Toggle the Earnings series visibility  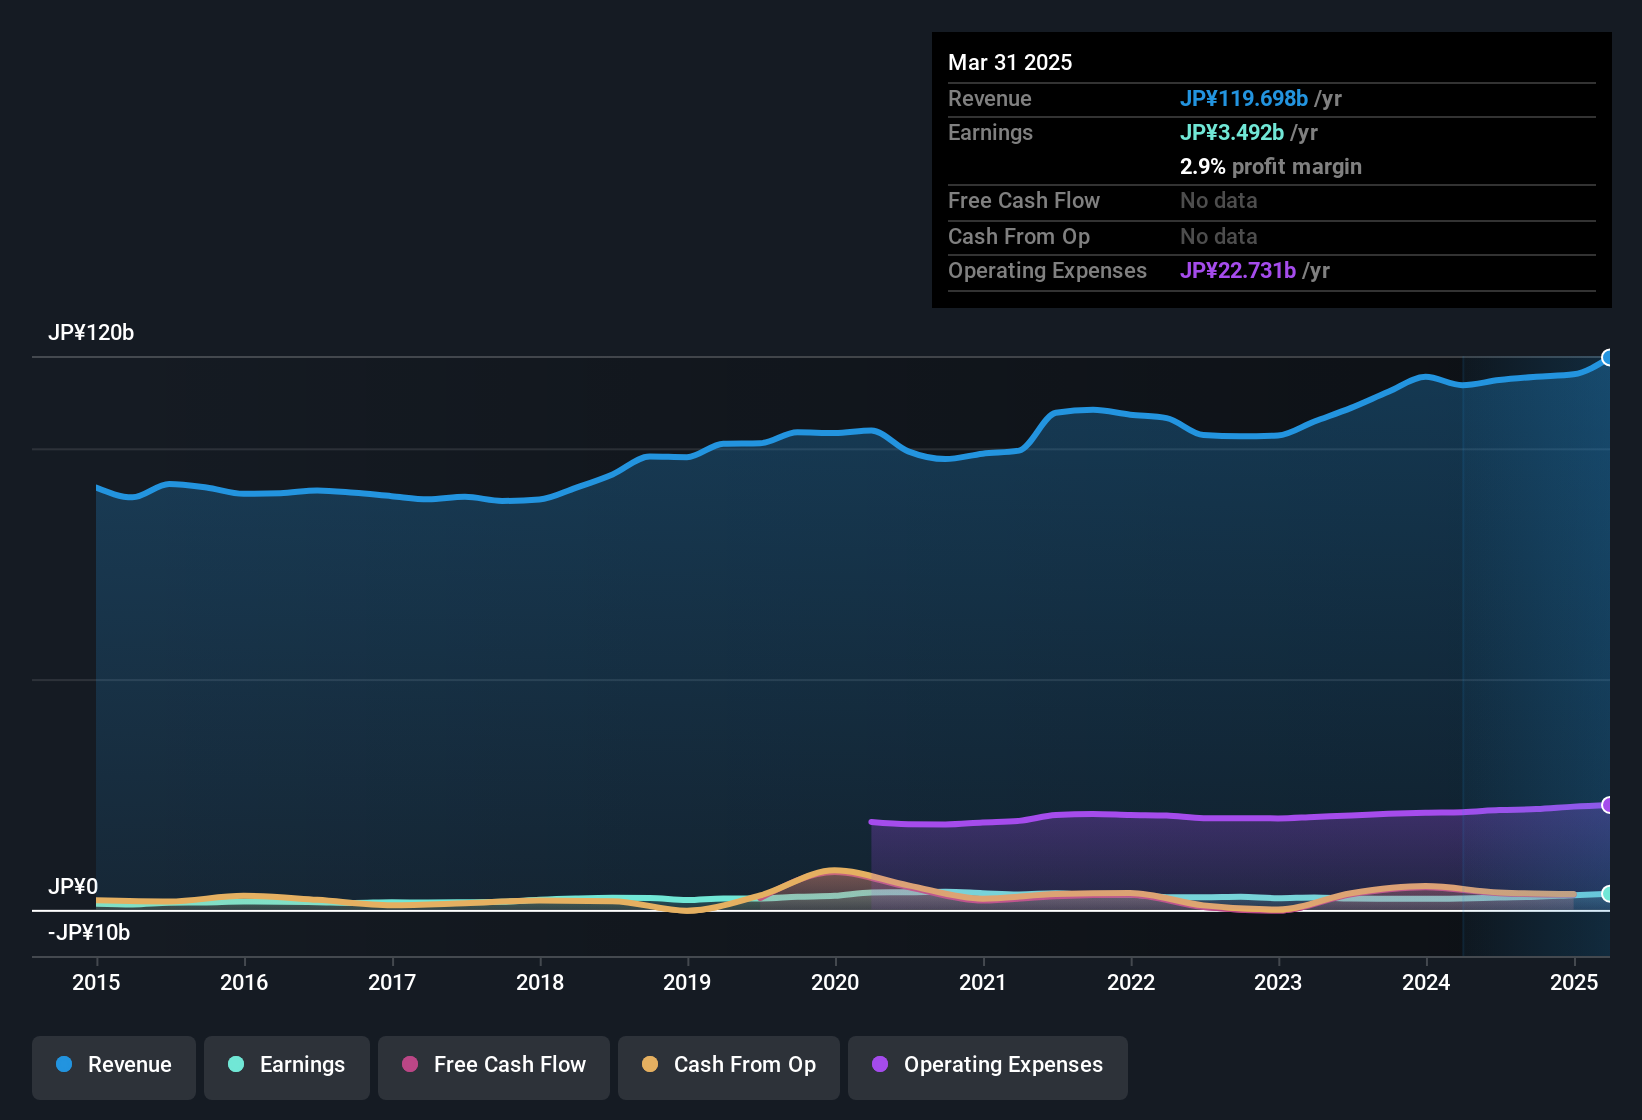287,1066
